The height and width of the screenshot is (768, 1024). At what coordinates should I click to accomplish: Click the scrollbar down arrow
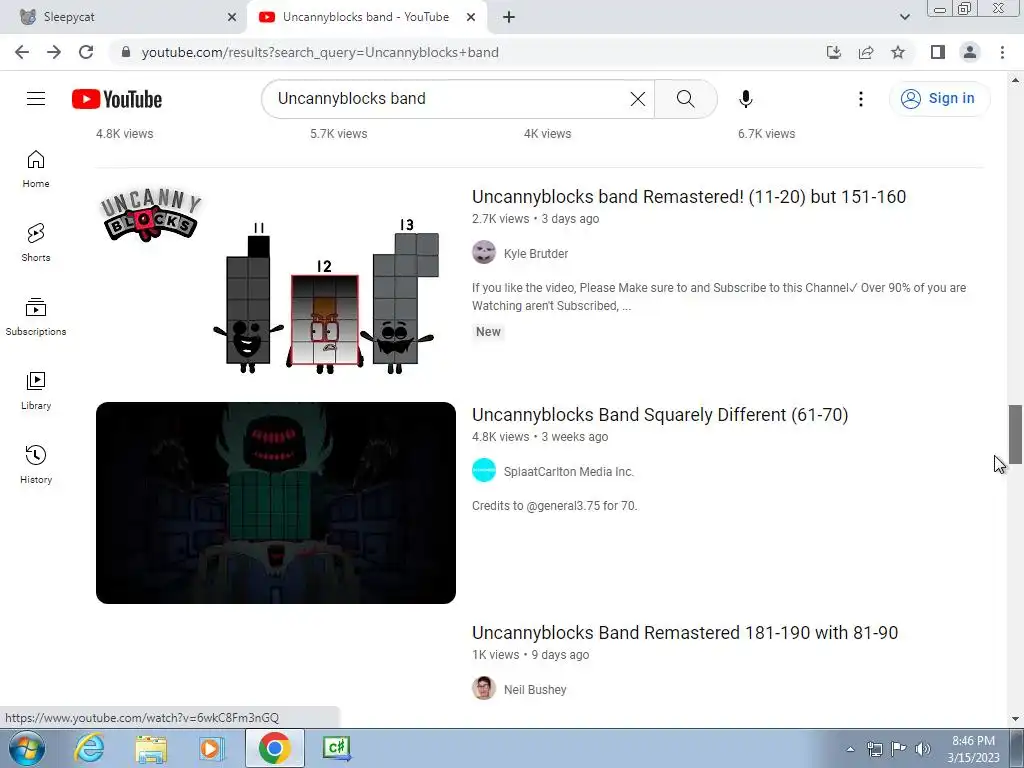pyautogui.click(x=1015, y=719)
